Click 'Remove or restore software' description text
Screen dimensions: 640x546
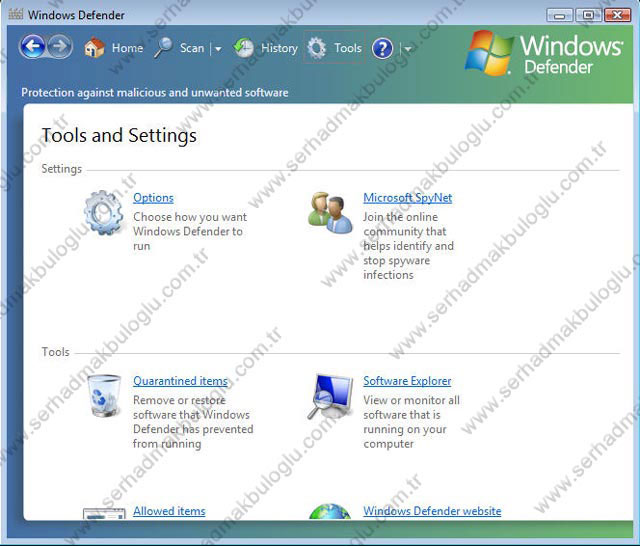click(193, 422)
